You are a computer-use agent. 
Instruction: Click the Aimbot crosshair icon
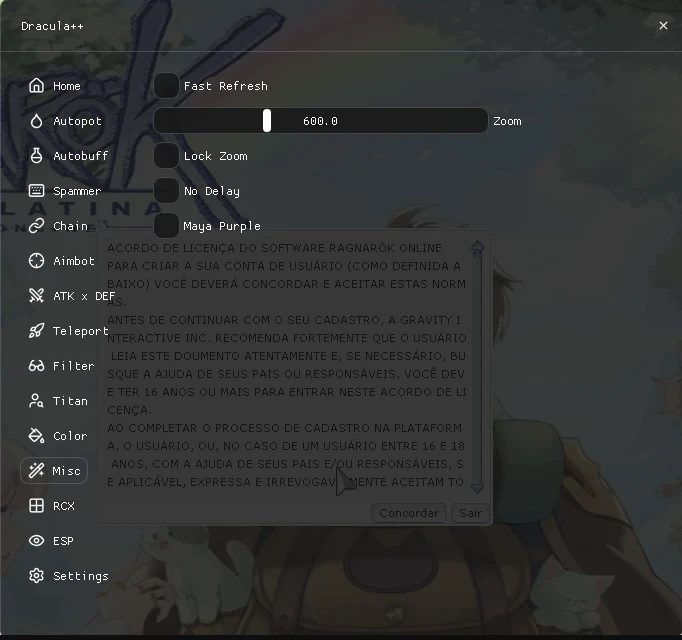pyautogui.click(x=37, y=261)
